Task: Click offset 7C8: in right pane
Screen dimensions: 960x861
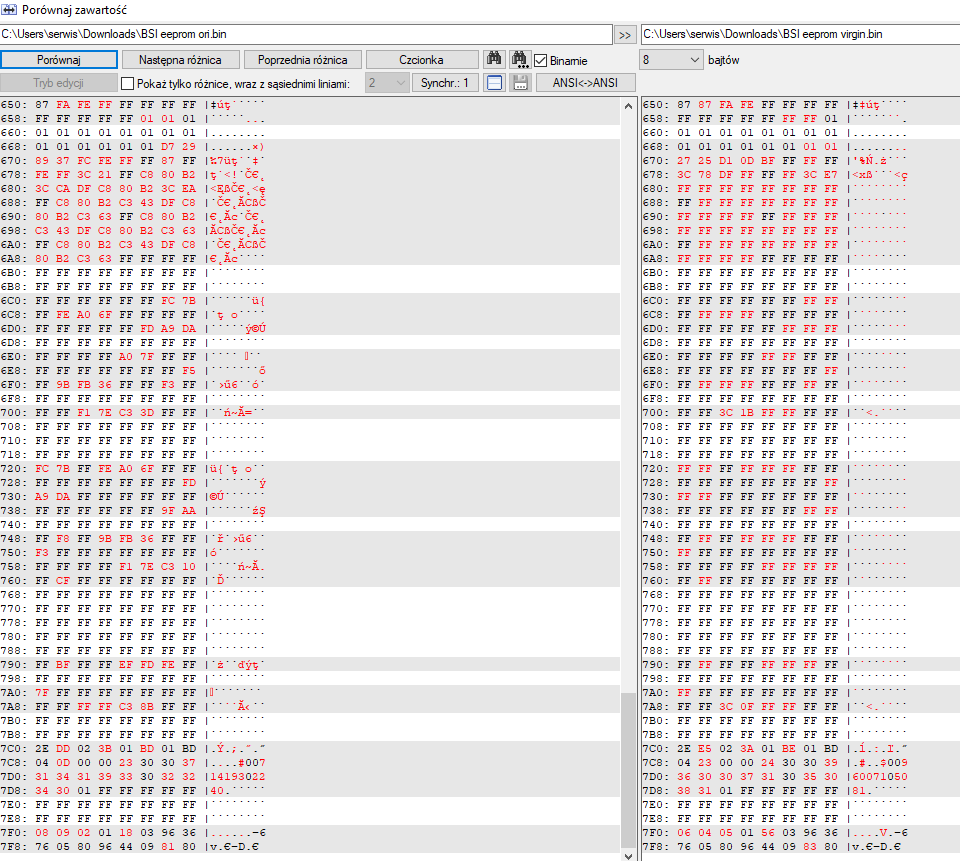Action: 656,762
